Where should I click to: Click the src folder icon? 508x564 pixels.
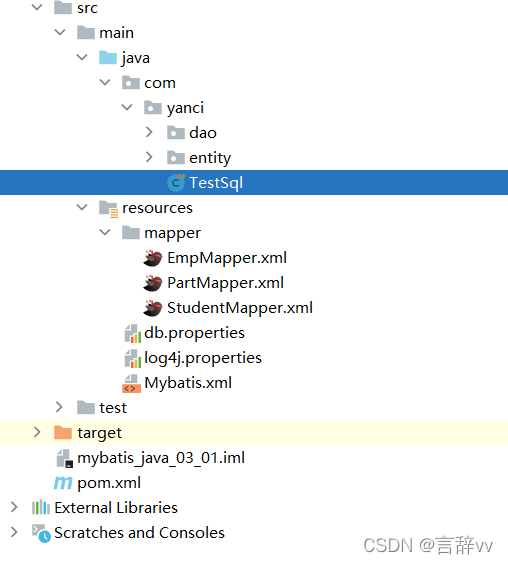(x=63, y=8)
